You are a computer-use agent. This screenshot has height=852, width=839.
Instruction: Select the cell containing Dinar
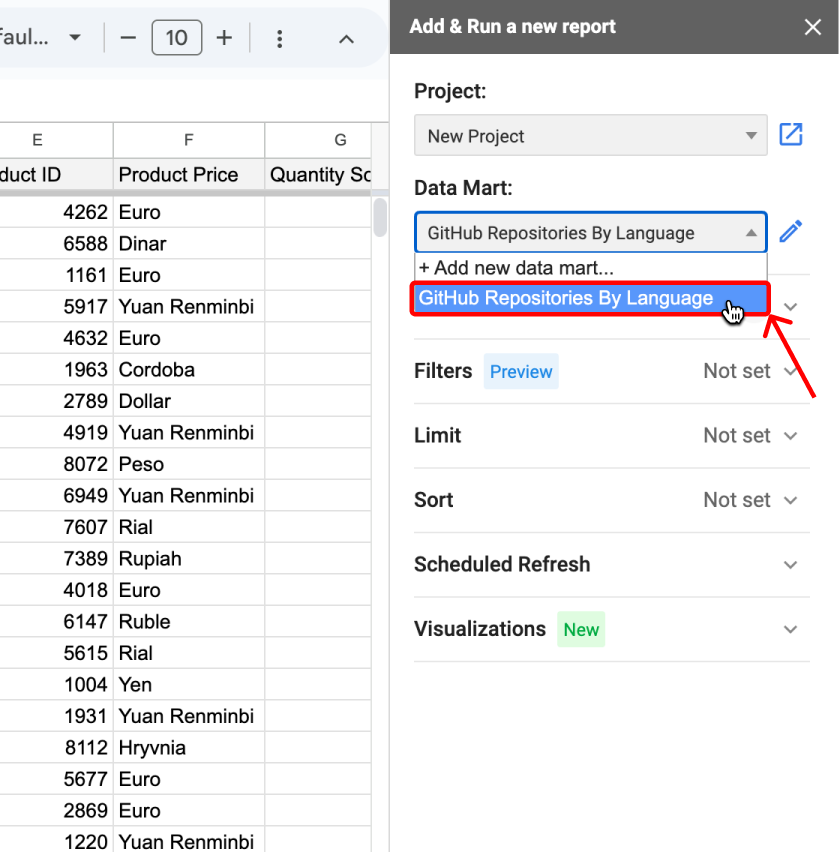pyautogui.click(x=189, y=244)
